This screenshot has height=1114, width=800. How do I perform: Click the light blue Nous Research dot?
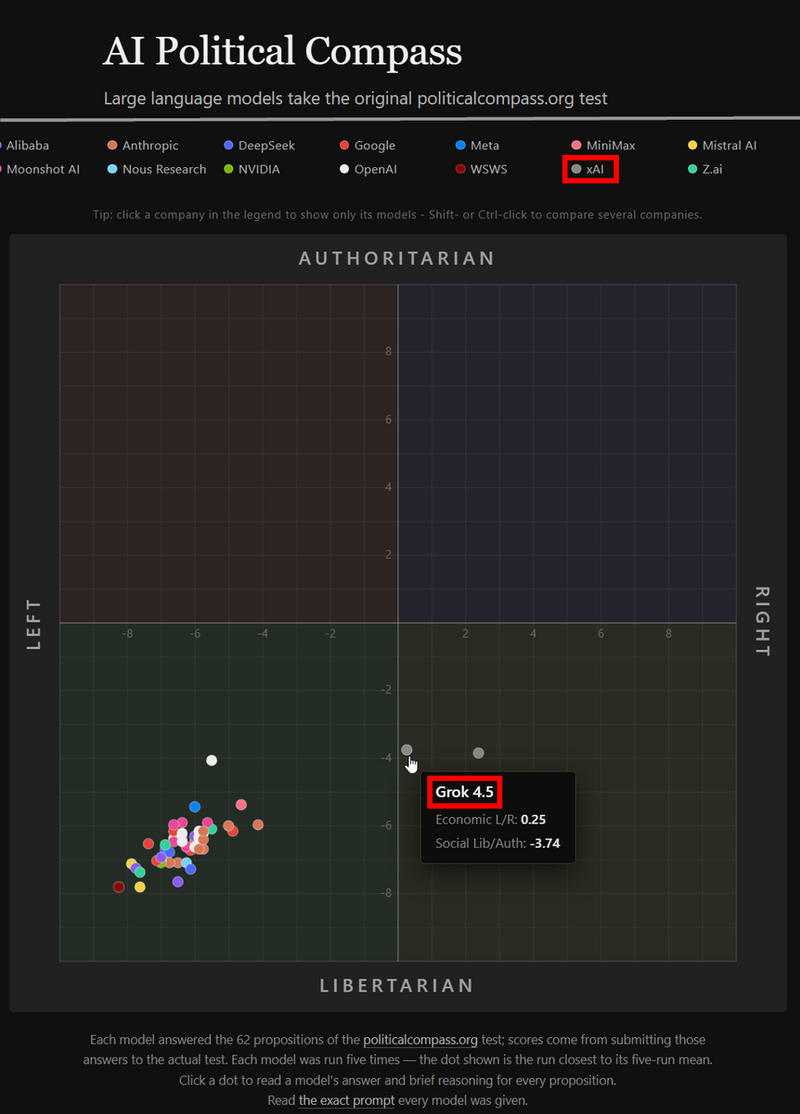pos(186,862)
